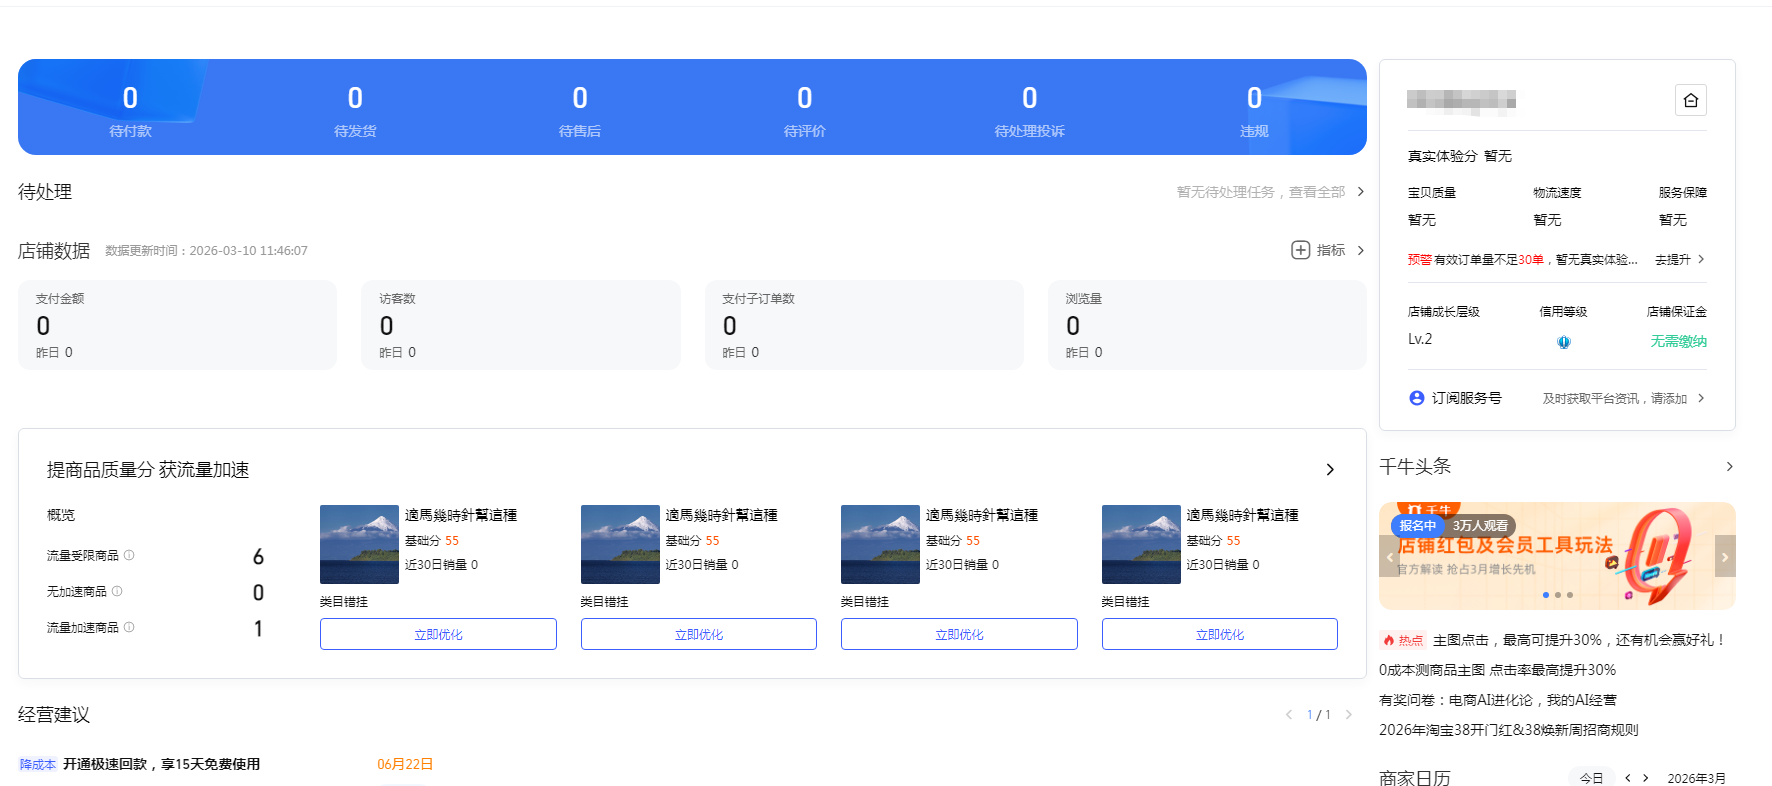
Task: Click the 降成本 tag
Action: [38, 764]
